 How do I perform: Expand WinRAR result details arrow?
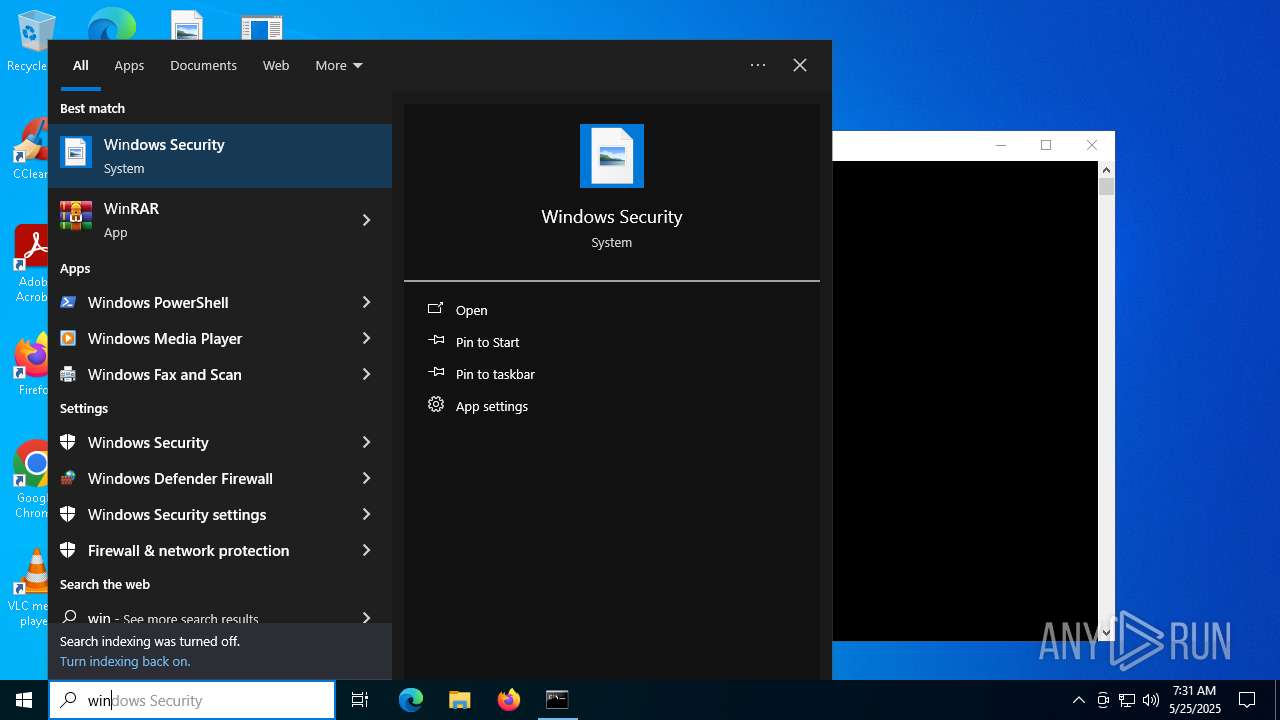(x=366, y=220)
